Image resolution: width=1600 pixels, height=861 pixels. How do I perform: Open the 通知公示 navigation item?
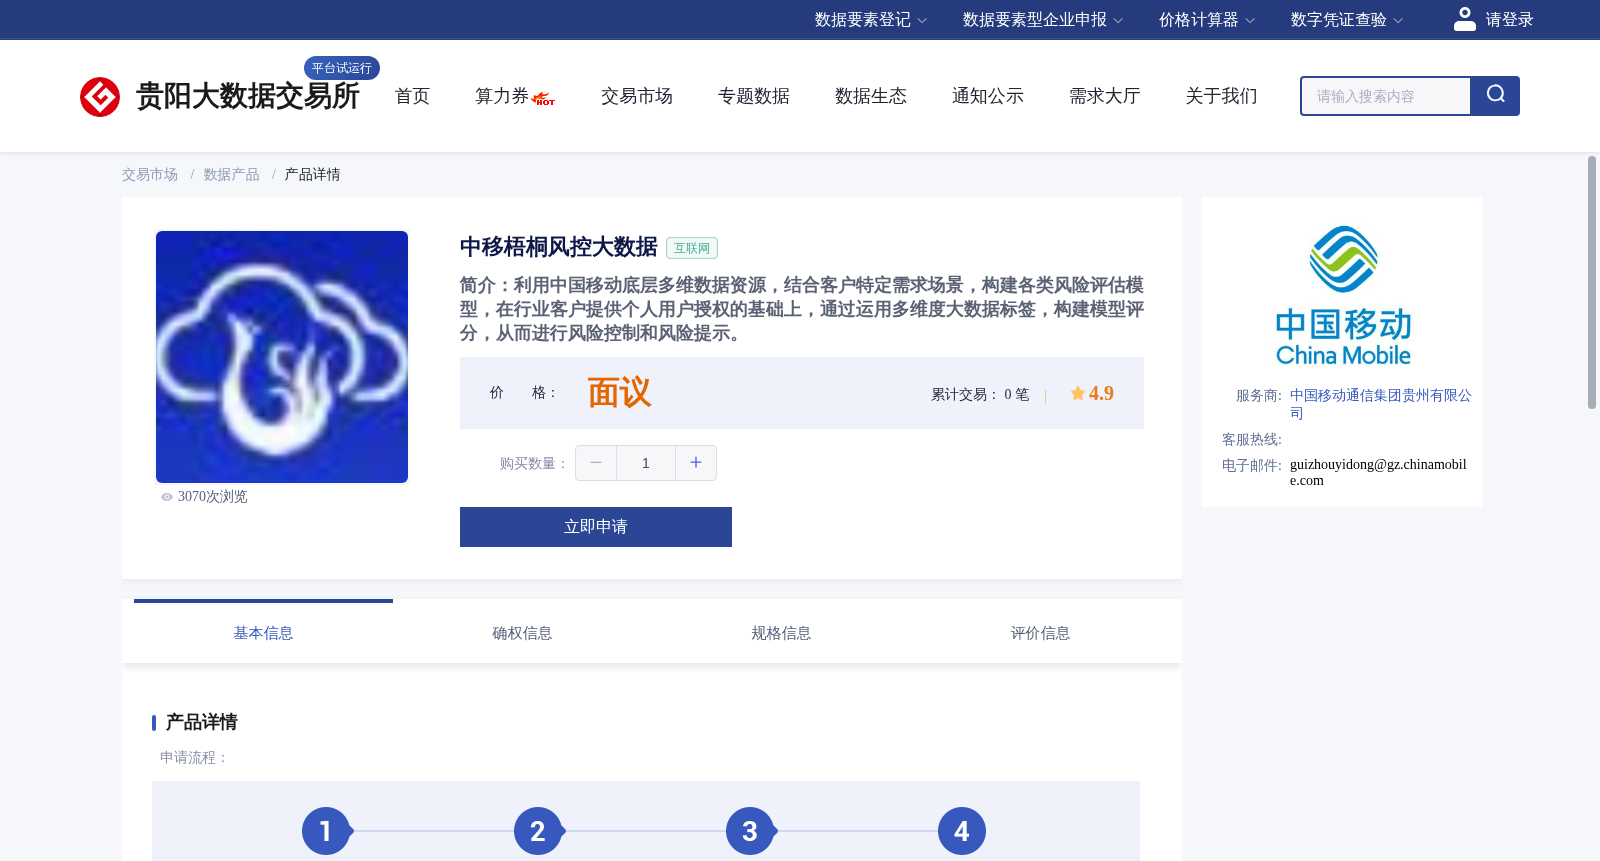point(988,96)
